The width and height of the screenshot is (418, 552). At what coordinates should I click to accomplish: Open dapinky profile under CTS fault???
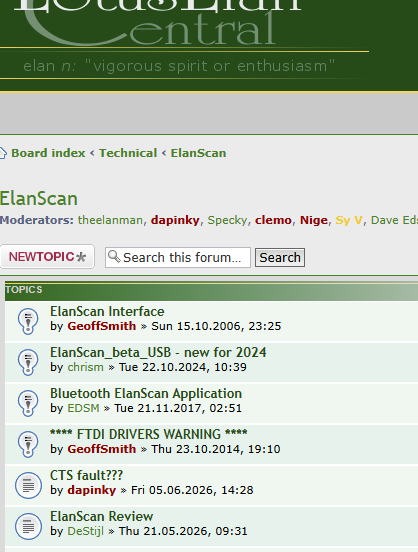coord(92,490)
